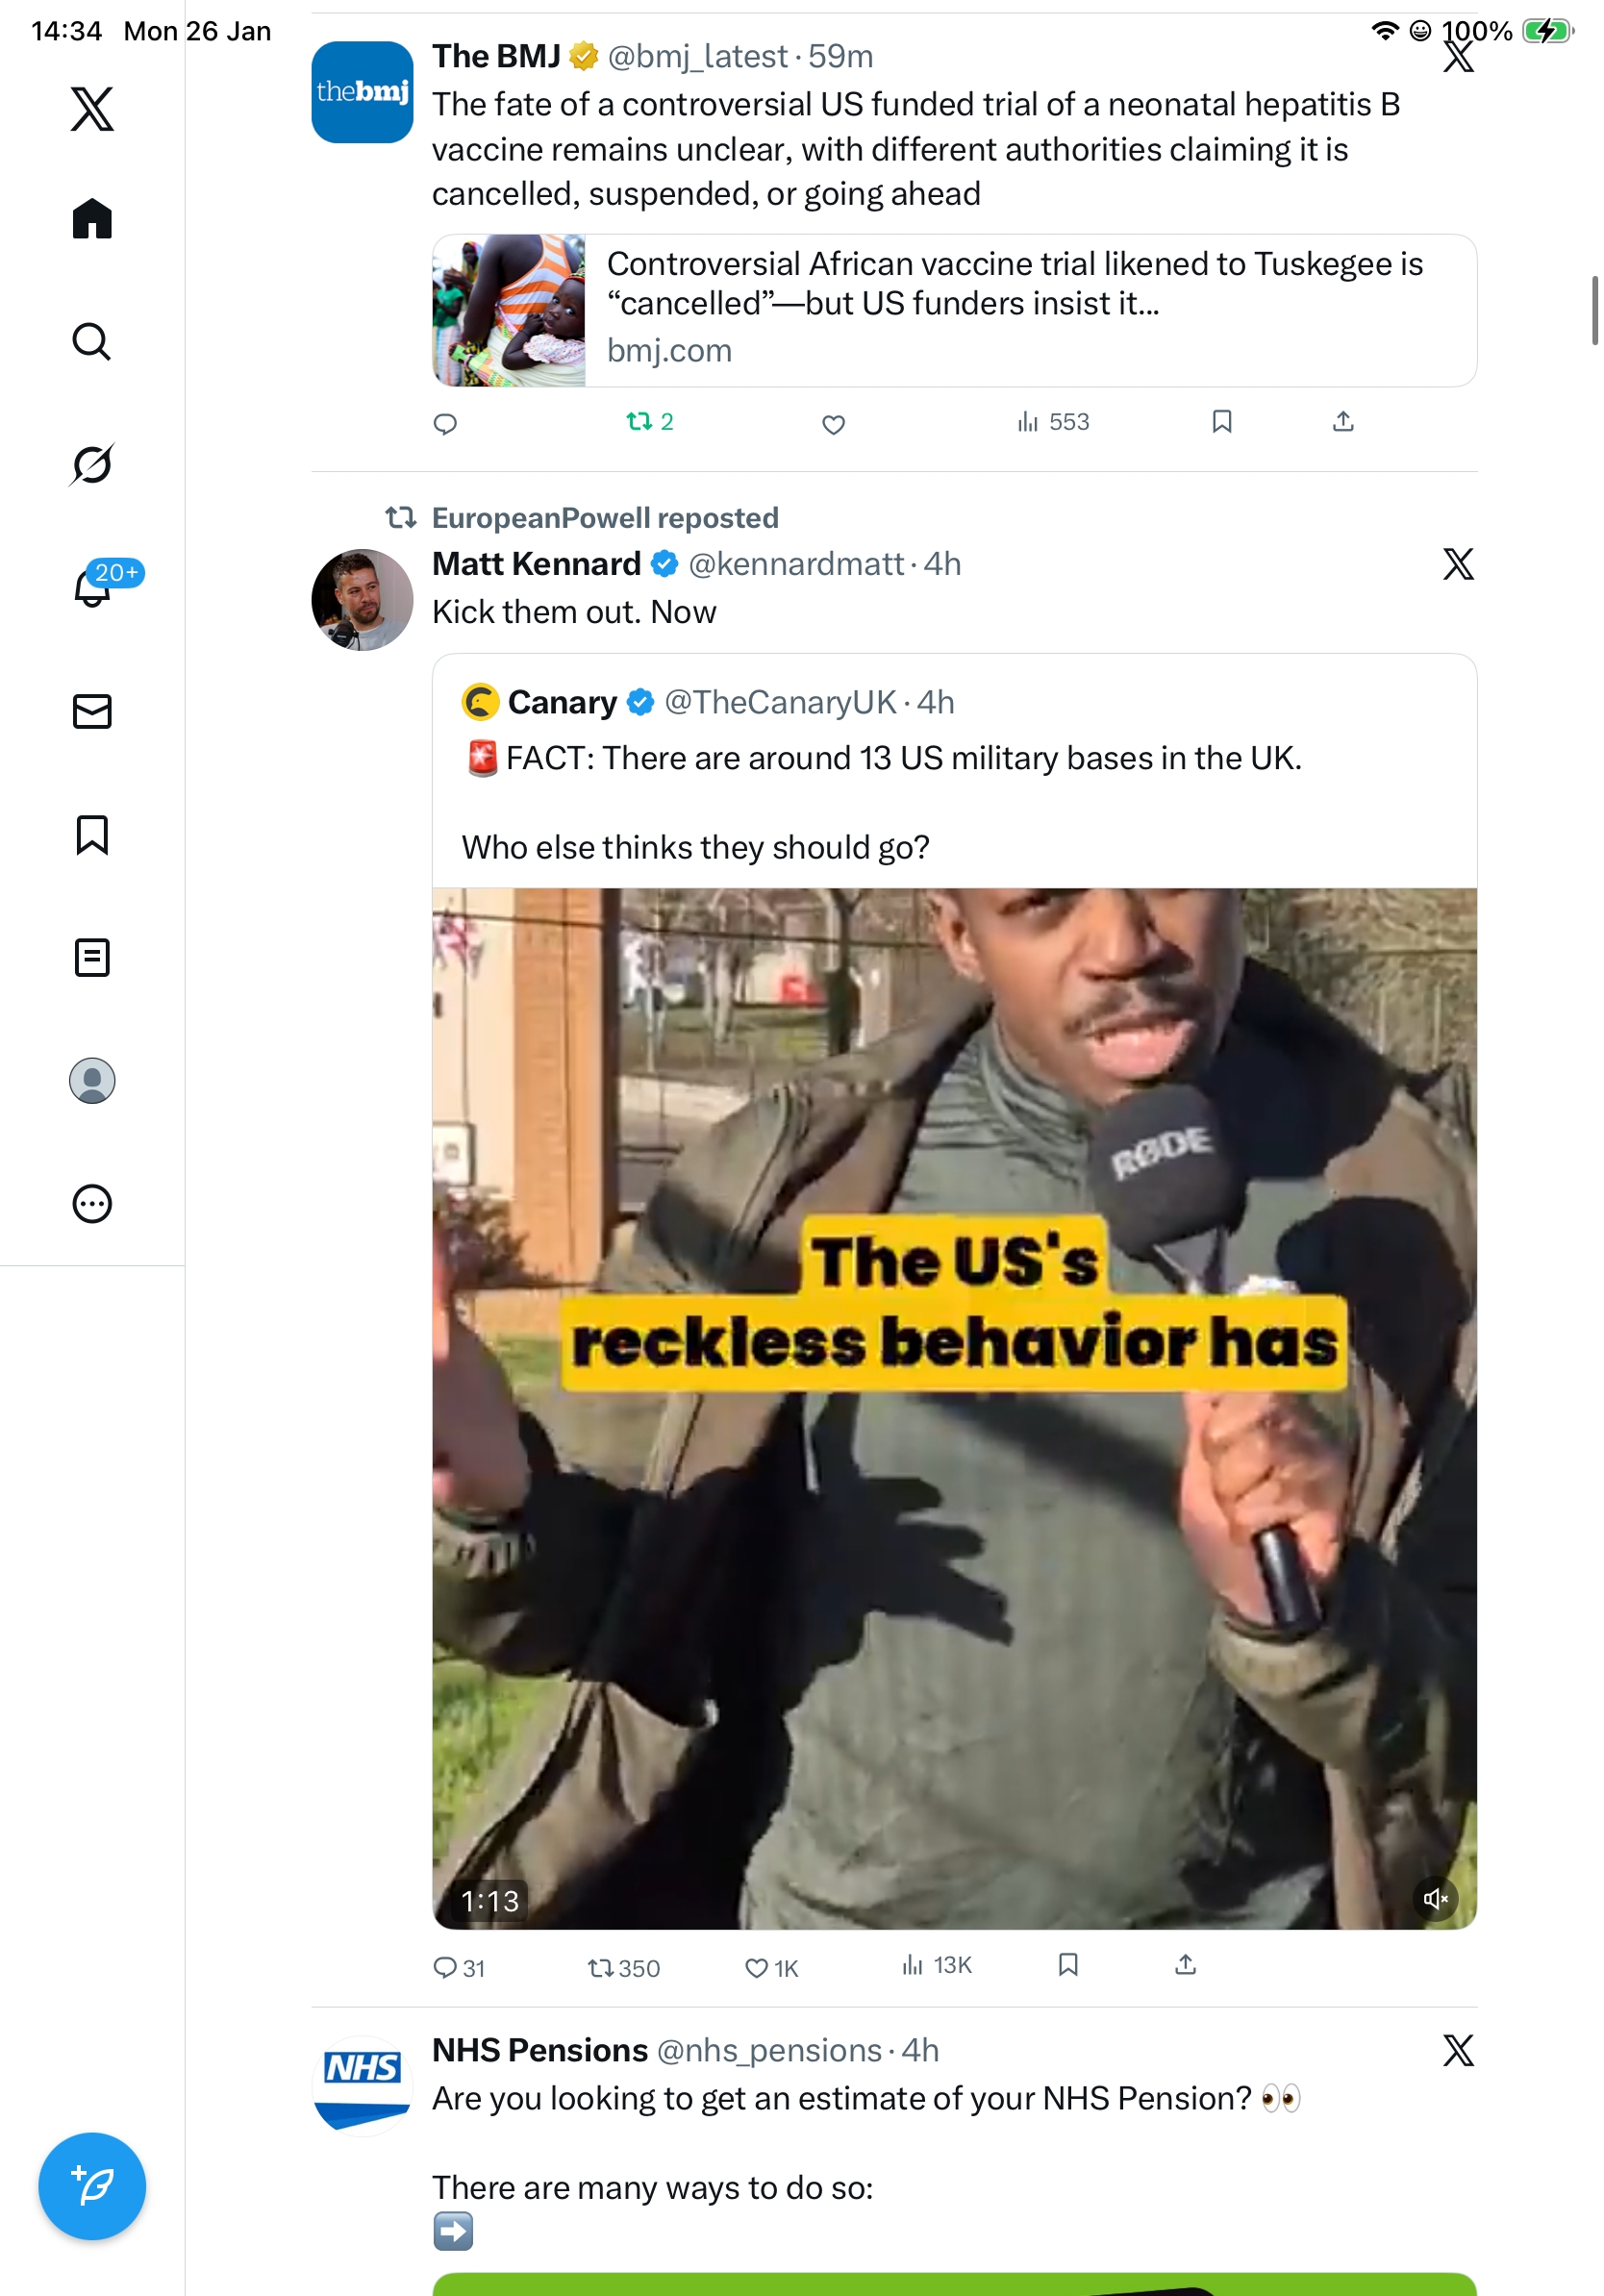Expand the More options circle menu

click(92, 1203)
